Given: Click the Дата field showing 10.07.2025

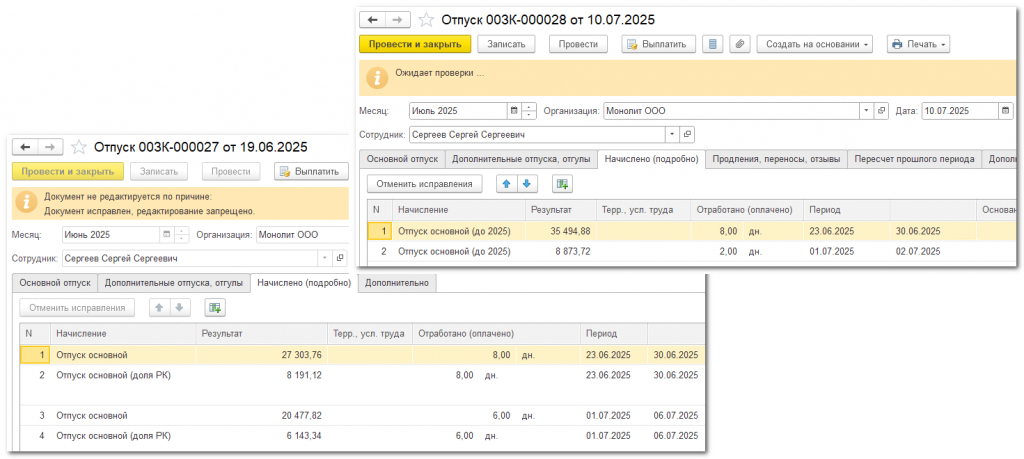Looking at the screenshot, I should [x=959, y=111].
